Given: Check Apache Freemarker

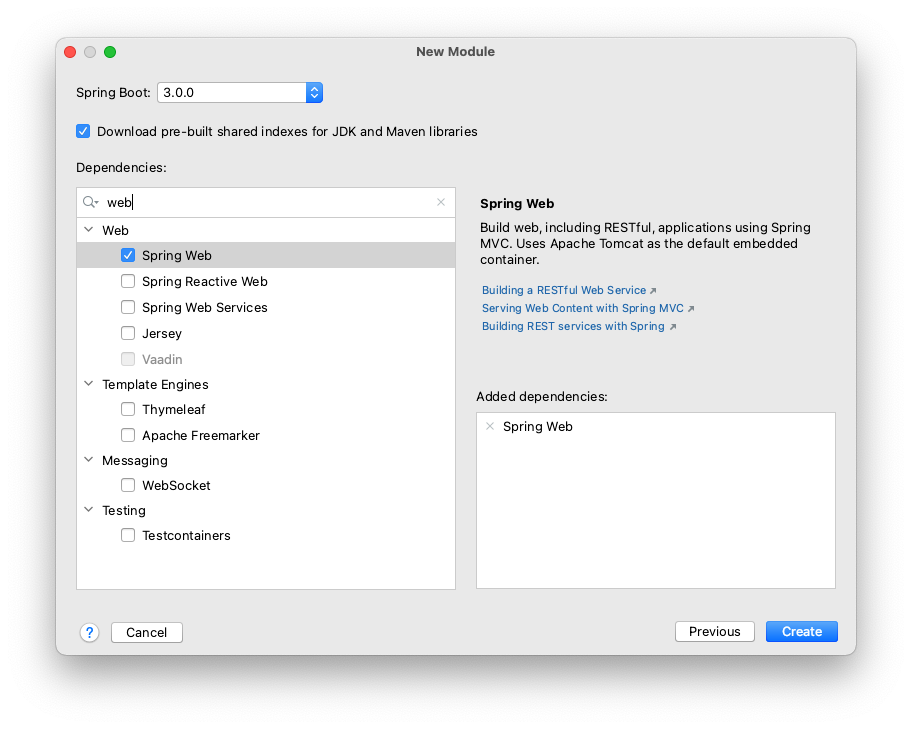Looking at the screenshot, I should coord(128,435).
